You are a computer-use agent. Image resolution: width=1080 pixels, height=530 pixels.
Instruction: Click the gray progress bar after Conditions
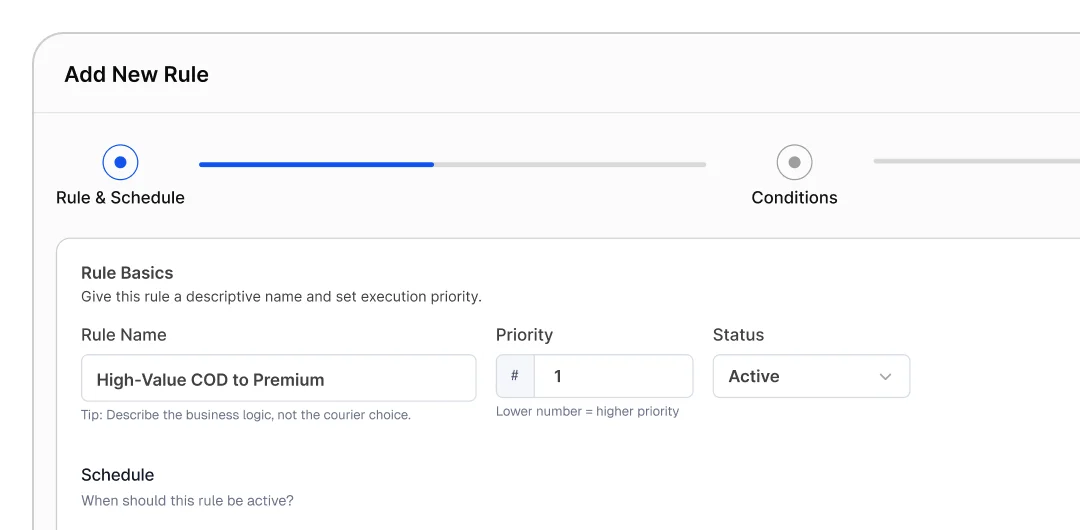(977, 161)
